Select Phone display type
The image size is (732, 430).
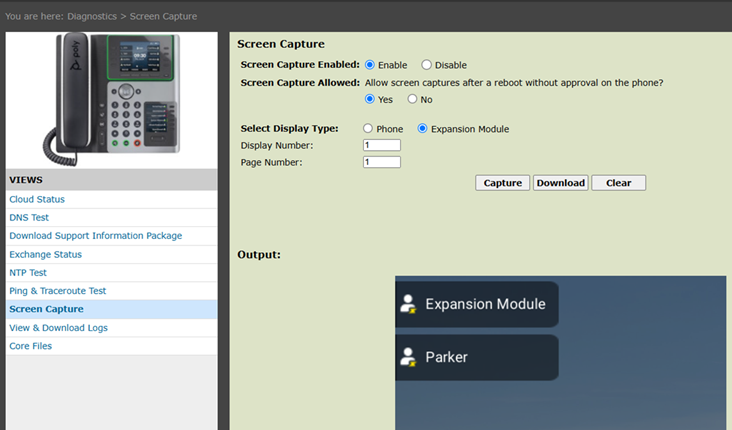(368, 128)
